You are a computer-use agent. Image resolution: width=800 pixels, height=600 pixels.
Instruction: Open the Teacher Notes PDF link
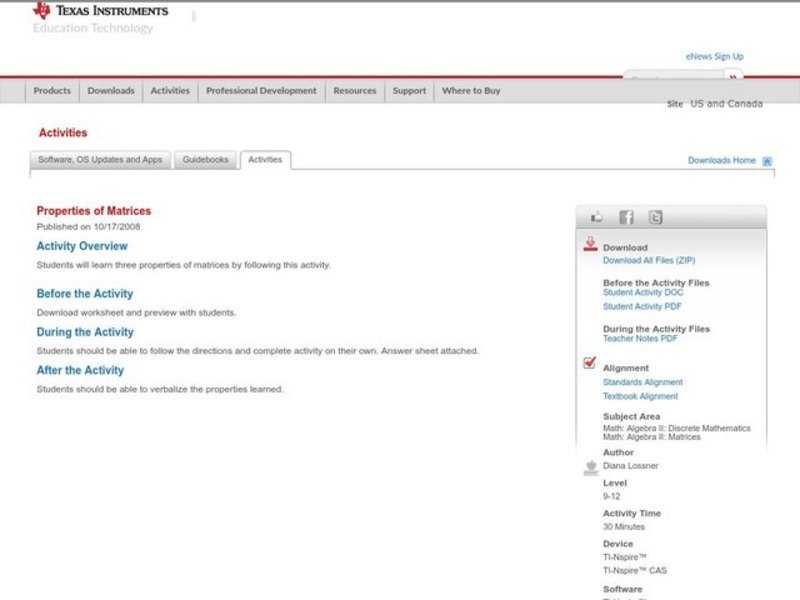(640, 339)
